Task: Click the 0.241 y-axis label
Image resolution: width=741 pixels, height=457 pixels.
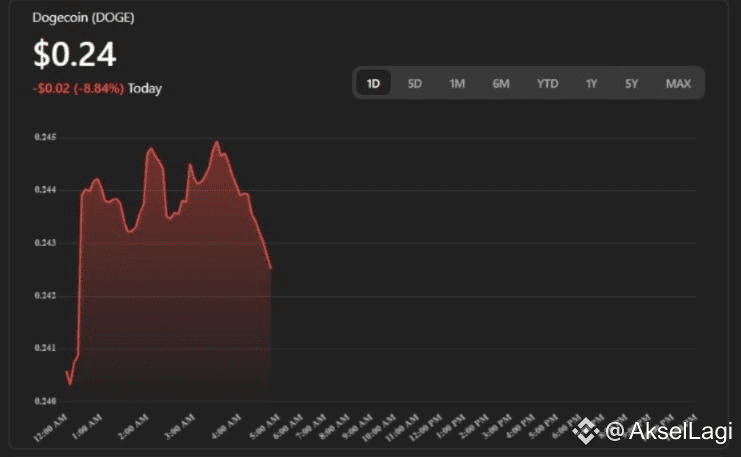Action: coord(45,348)
